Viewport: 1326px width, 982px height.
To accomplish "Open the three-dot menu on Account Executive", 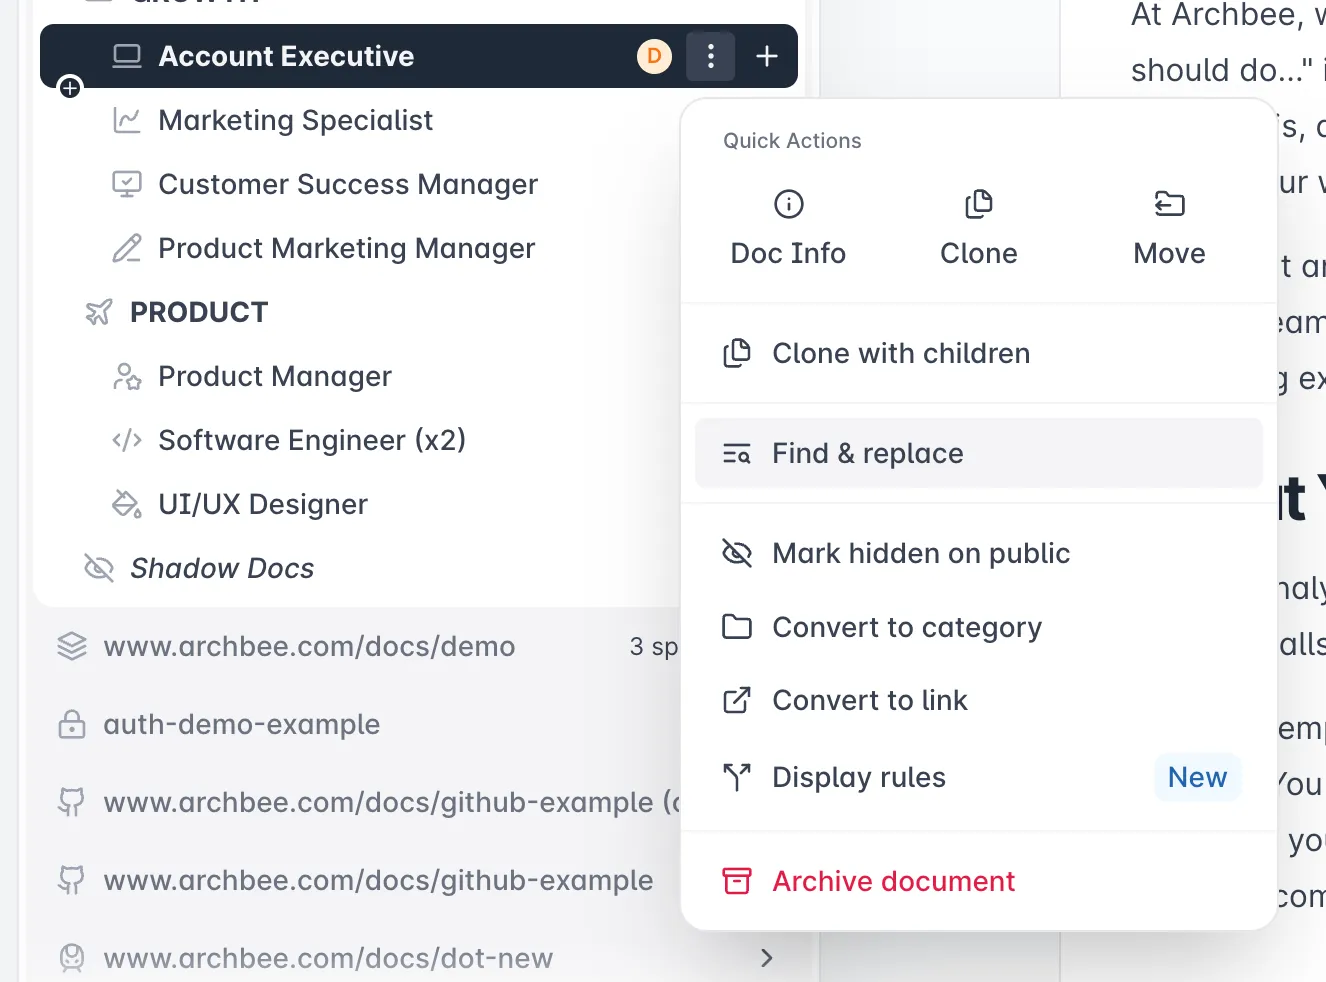I will click(711, 56).
